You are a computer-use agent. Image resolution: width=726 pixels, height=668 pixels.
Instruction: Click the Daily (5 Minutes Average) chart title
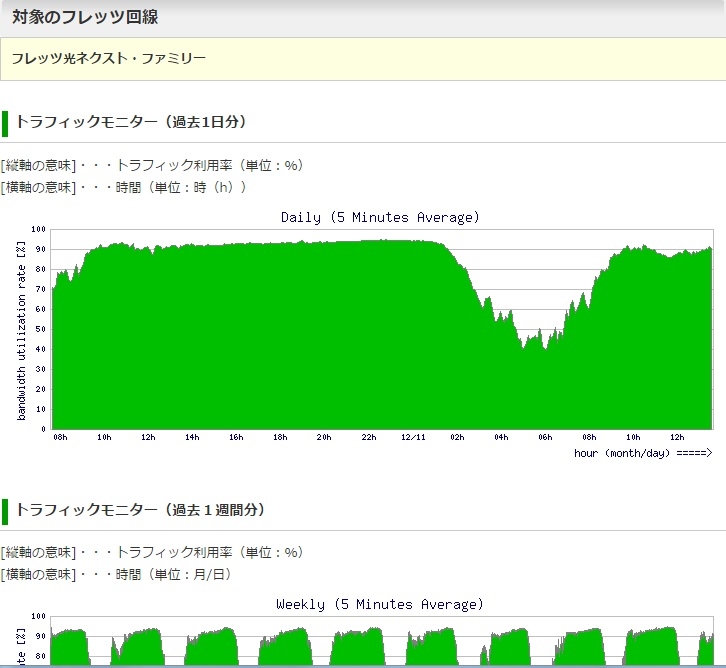point(380,218)
